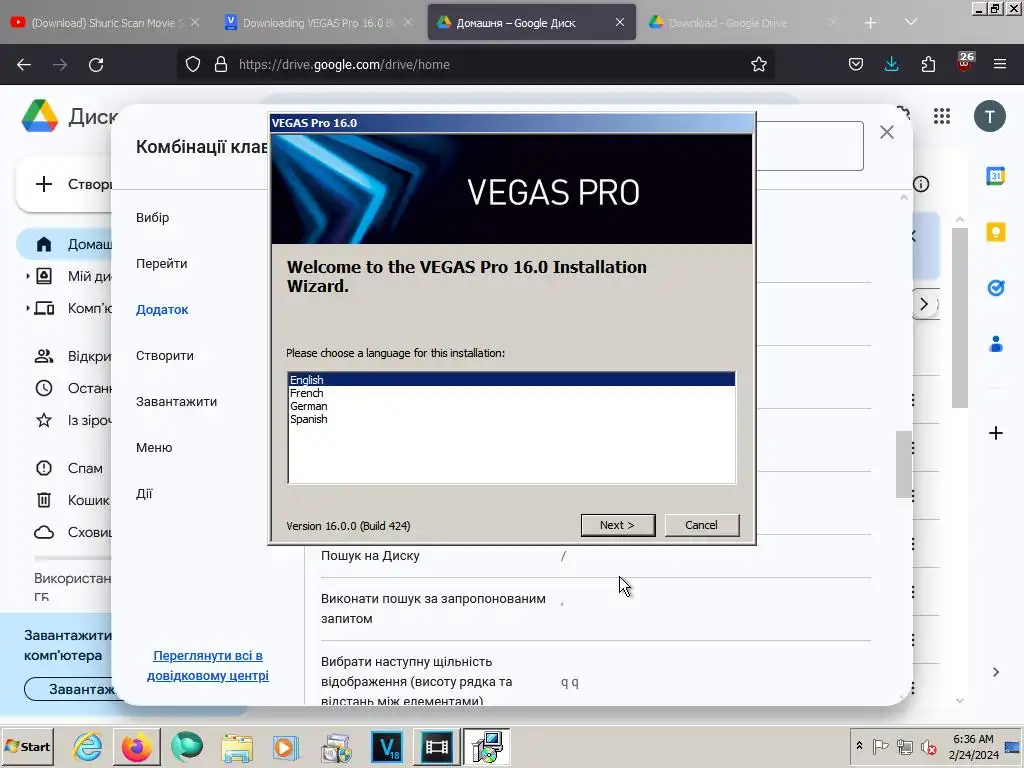Open starred items in Drive sidebar
Viewport: 1024px width, 768px height.
pyautogui.click(x=72, y=420)
